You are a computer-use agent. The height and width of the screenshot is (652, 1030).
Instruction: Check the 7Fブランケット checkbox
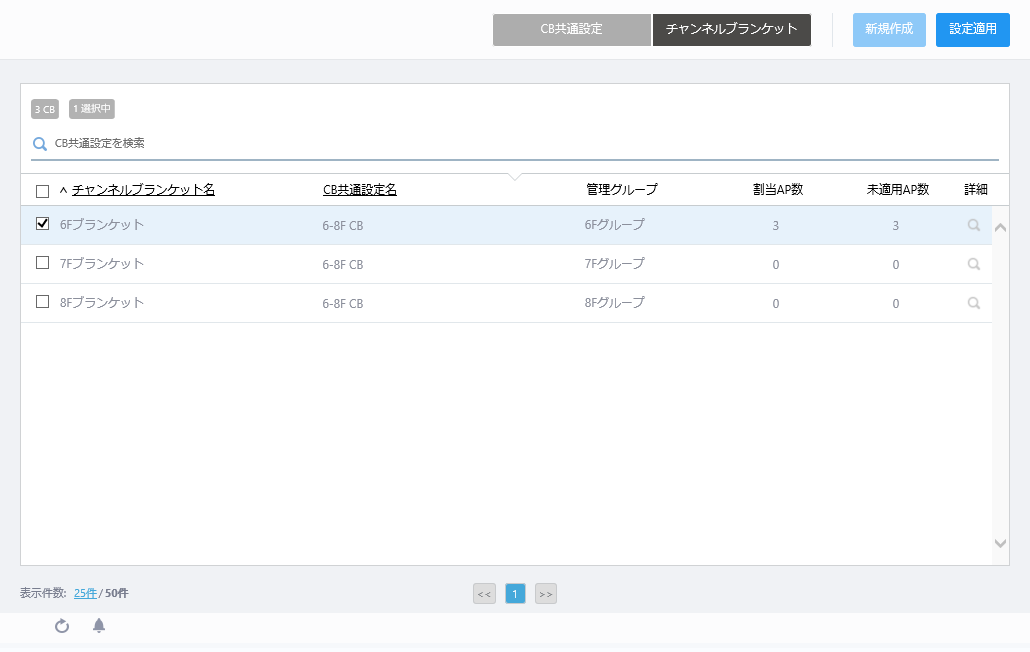(43, 263)
